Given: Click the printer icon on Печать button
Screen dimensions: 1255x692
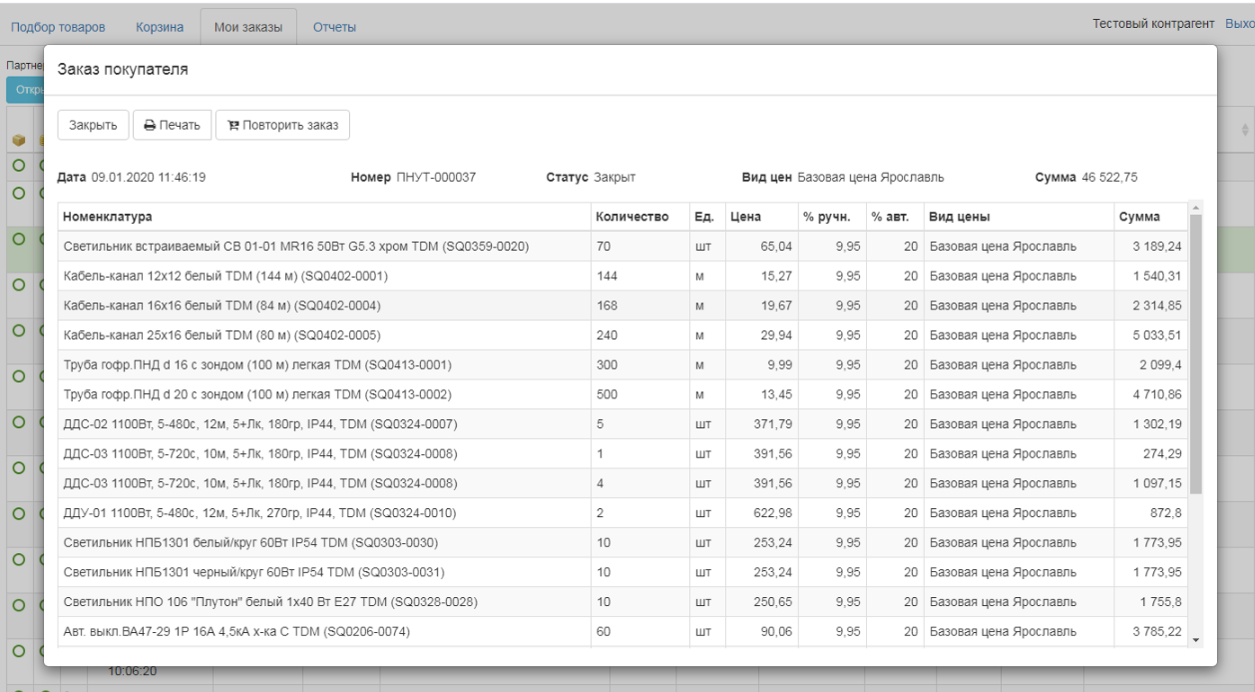Looking at the screenshot, I should [150, 126].
